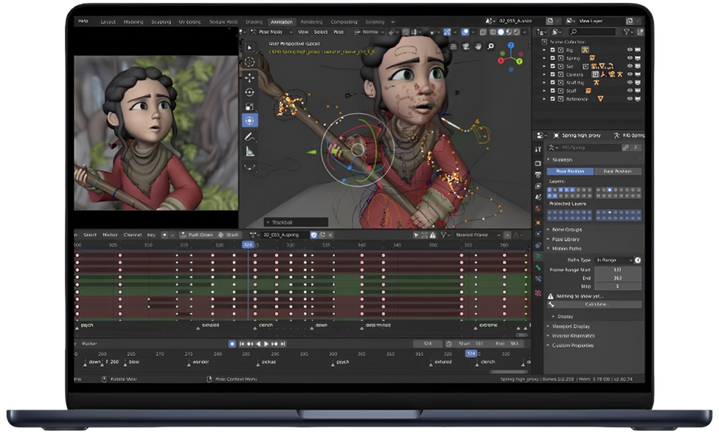719x437 pixels.
Task: Click the green Y axis on navigation gizmo
Action: click(520, 61)
